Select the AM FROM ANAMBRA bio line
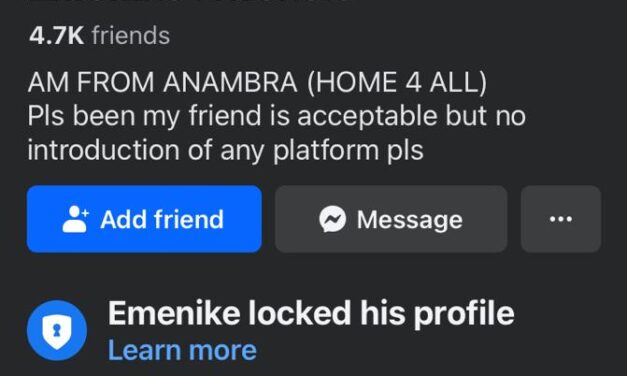The height and width of the screenshot is (376, 627). click(258, 82)
